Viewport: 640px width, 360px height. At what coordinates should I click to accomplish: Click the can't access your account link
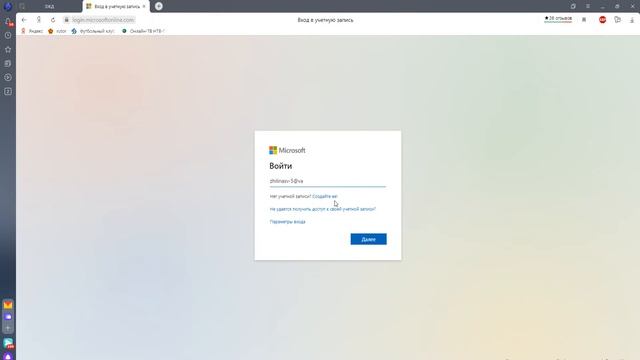(322, 209)
